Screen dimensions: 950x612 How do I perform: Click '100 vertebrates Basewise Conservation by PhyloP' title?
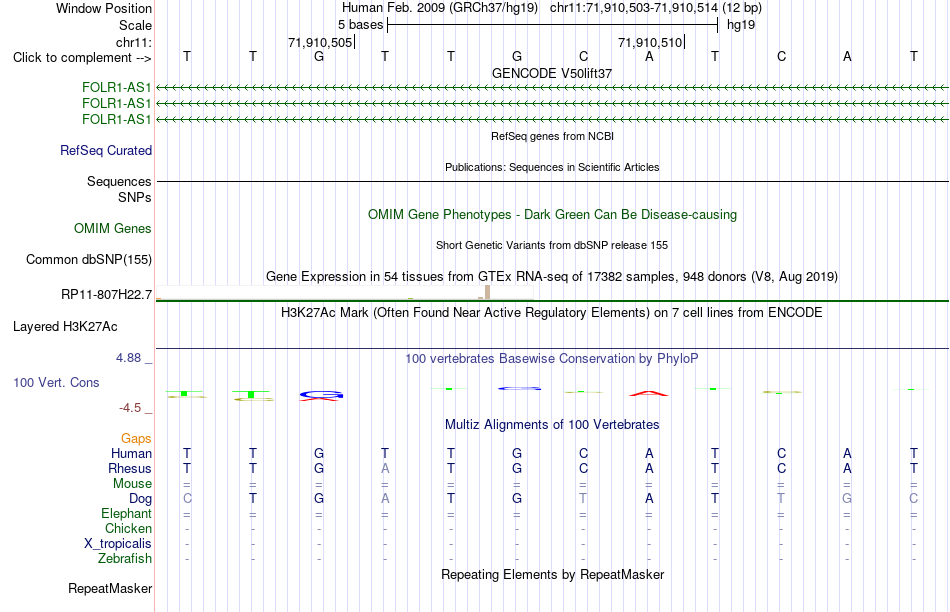pos(552,359)
